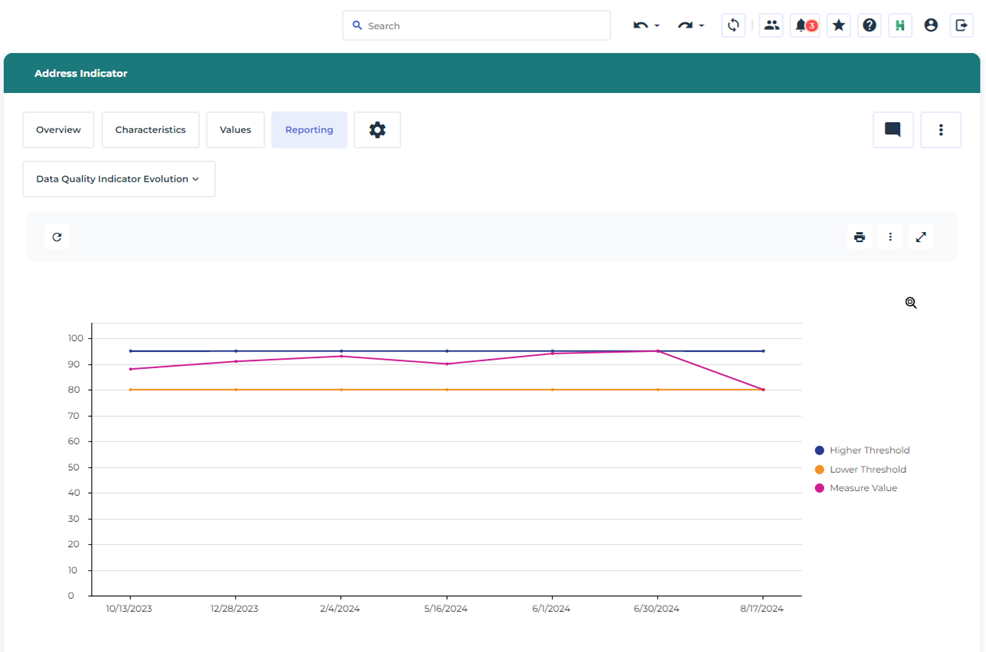This screenshot has height=652, width=986.
Task: Click the logout icon
Action: tap(962, 26)
